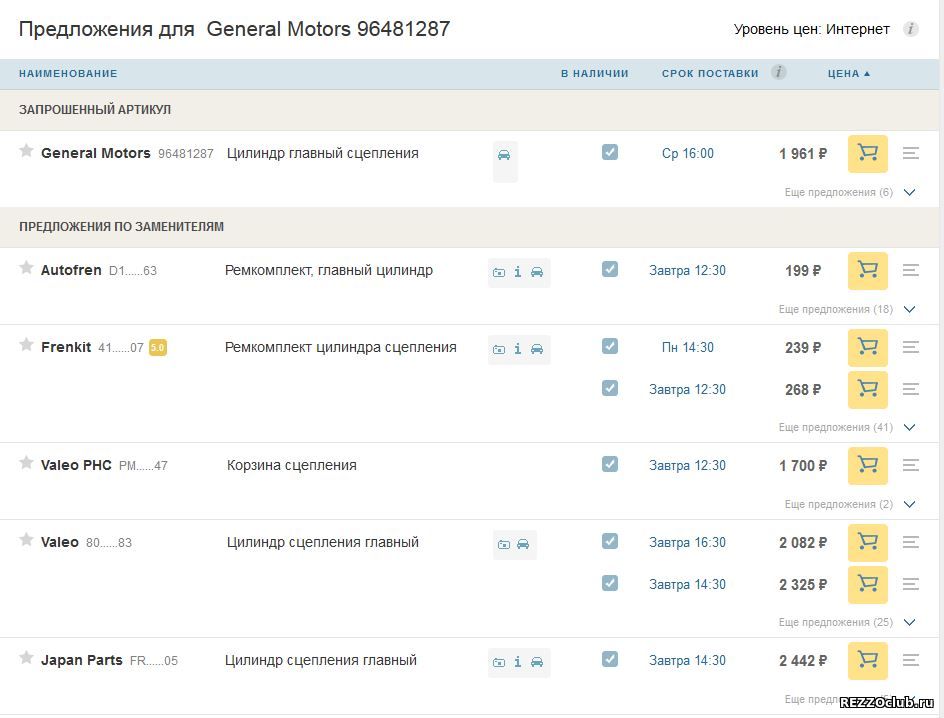Sort by the Наименование column header

coord(68,73)
